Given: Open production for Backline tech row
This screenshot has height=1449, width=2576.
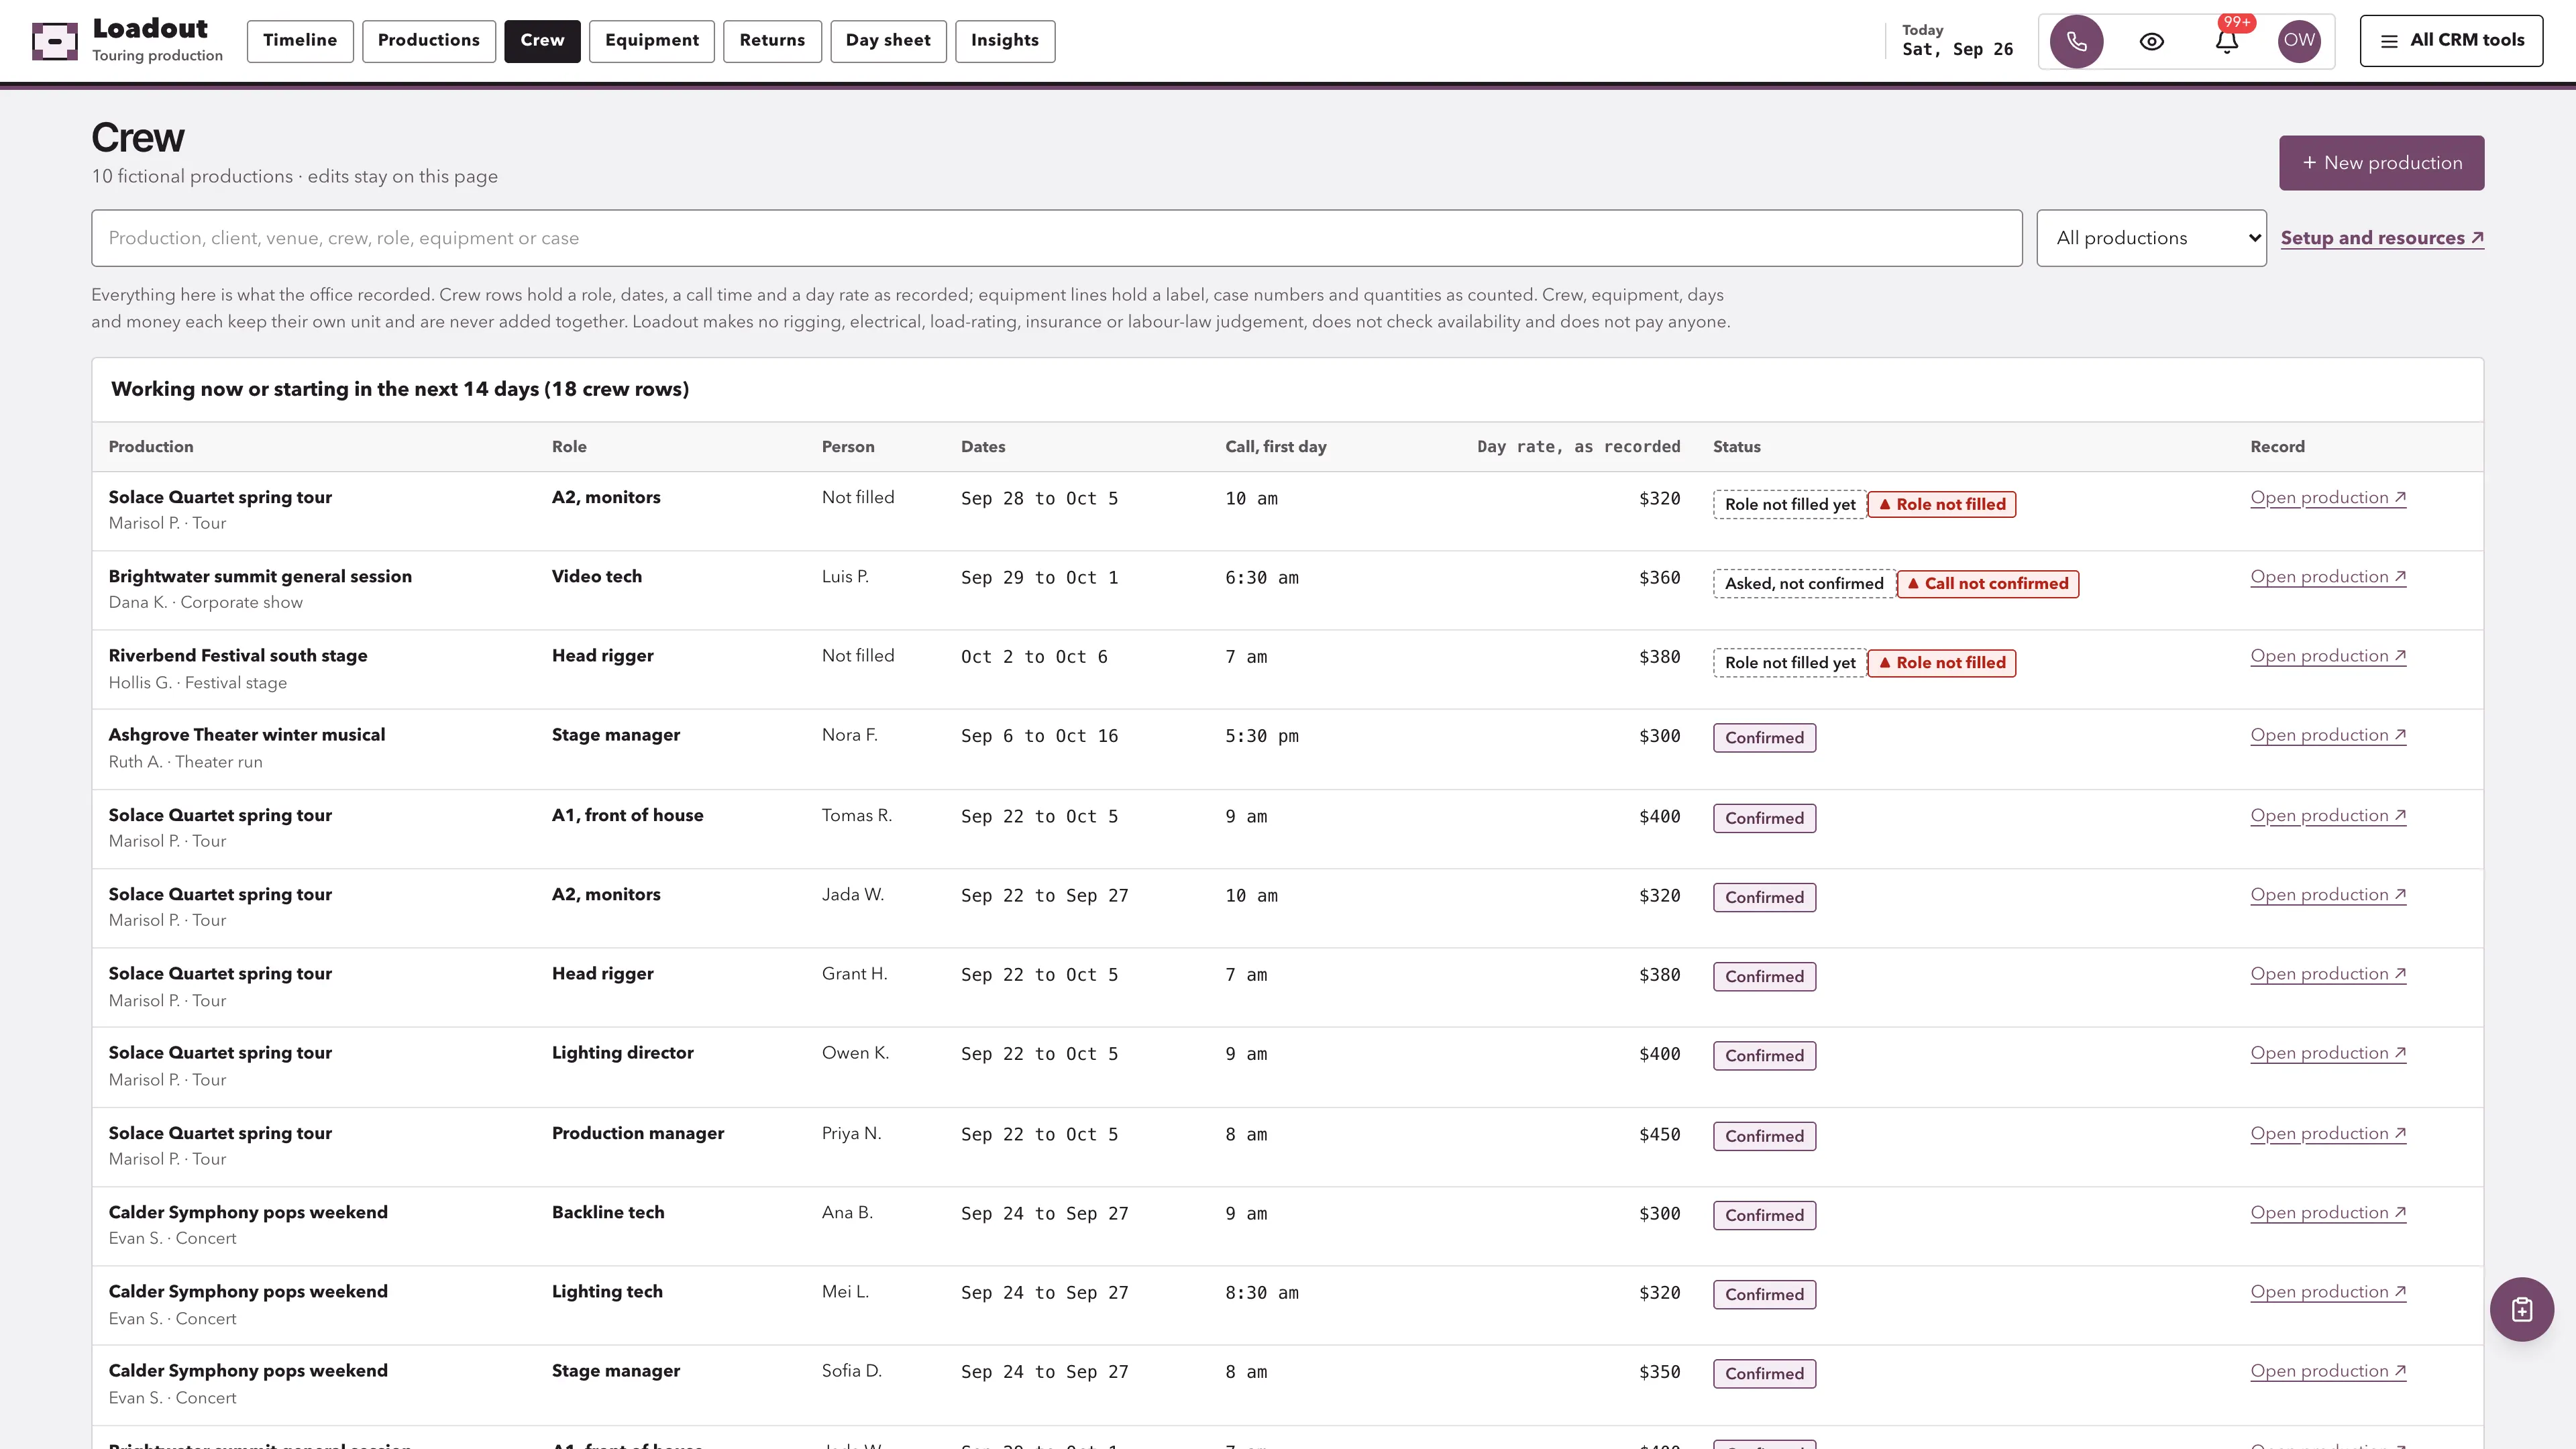Looking at the screenshot, I should tap(2328, 1213).
